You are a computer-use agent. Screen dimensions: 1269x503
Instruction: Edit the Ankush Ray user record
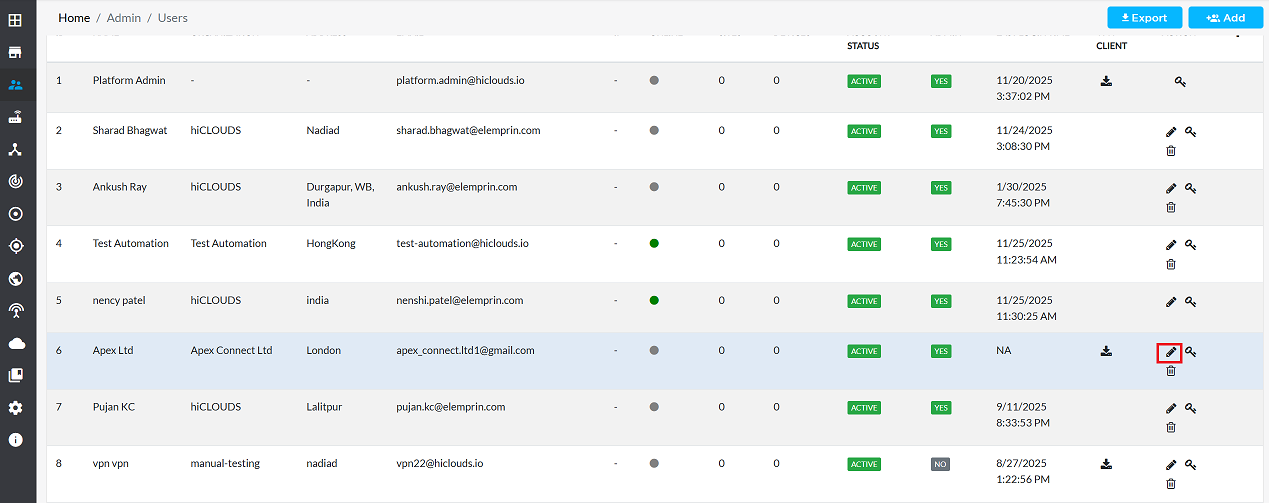tap(1171, 188)
